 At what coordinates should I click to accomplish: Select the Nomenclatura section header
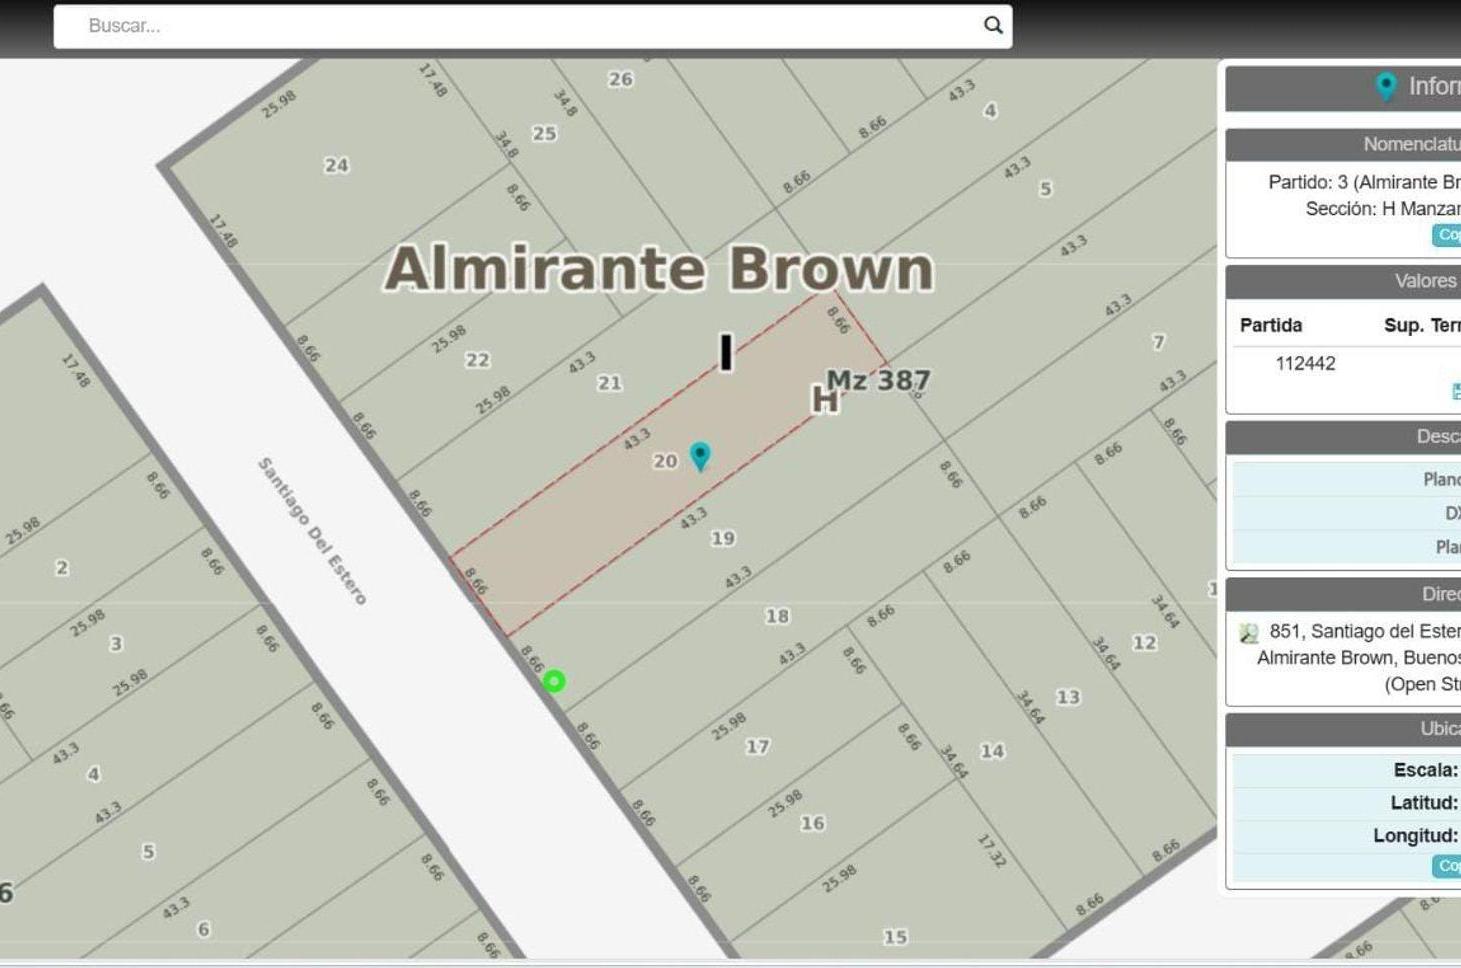1343,144
